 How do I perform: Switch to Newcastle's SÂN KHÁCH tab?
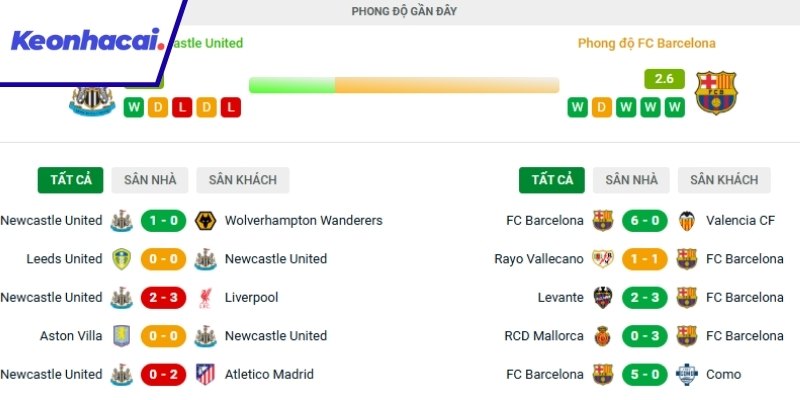click(243, 180)
